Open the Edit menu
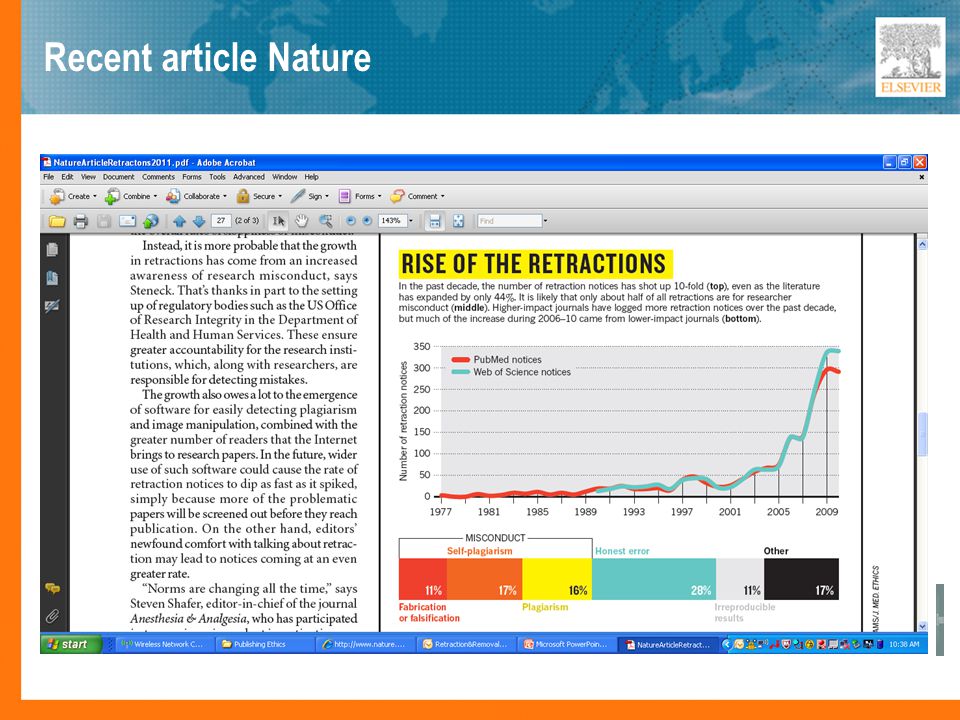The height and width of the screenshot is (720, 960). (x=67, y=177)
